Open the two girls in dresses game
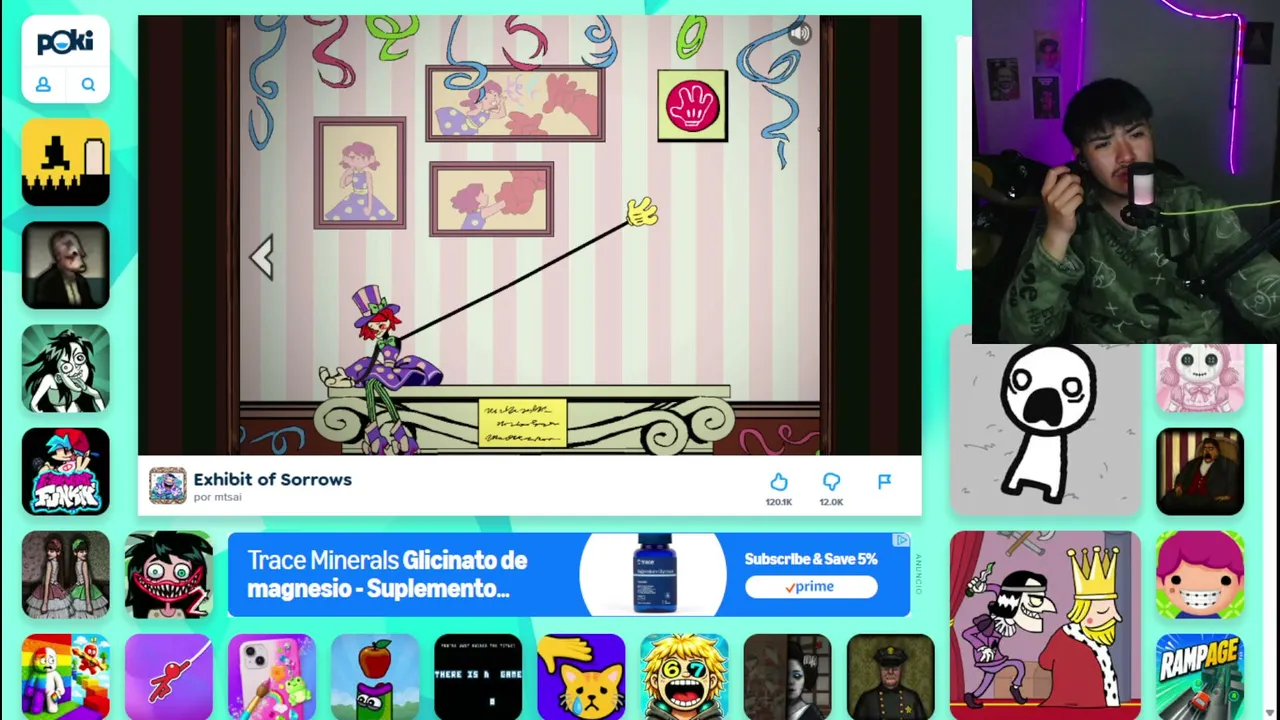Screen dimensions: 1280x720 pos(66,574)
